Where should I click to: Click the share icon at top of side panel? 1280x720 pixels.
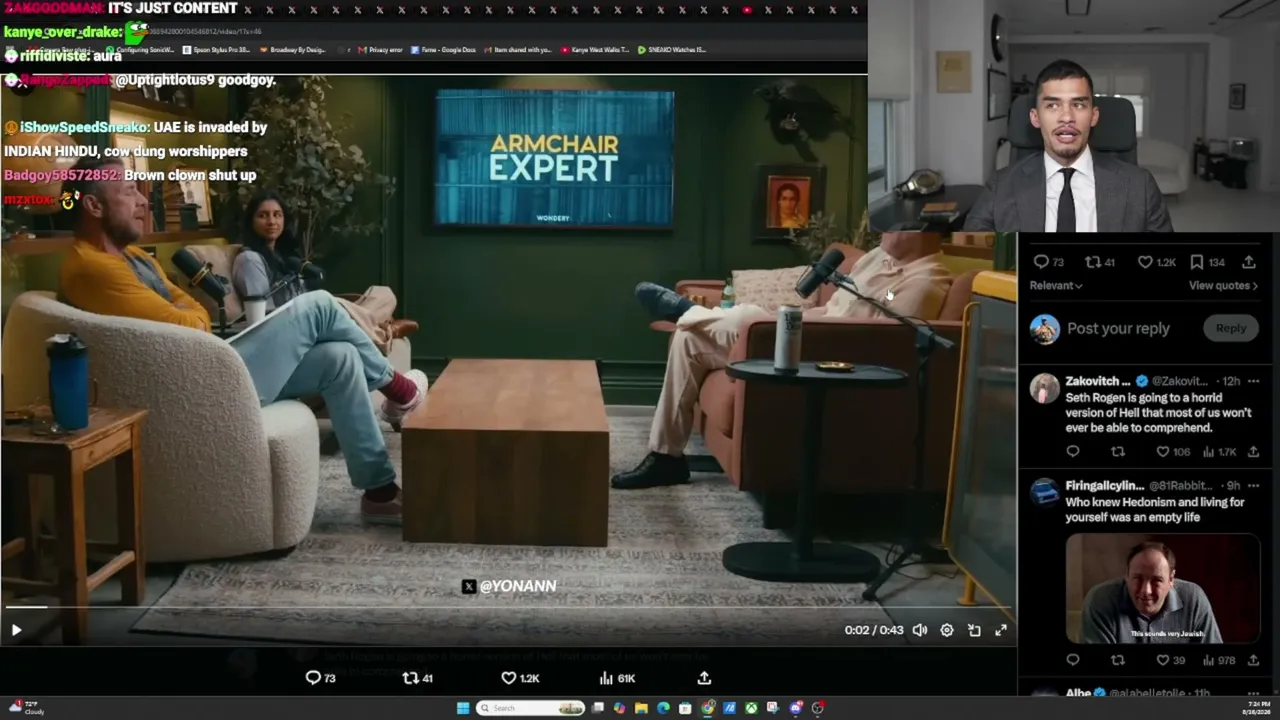click(1249, 262)
